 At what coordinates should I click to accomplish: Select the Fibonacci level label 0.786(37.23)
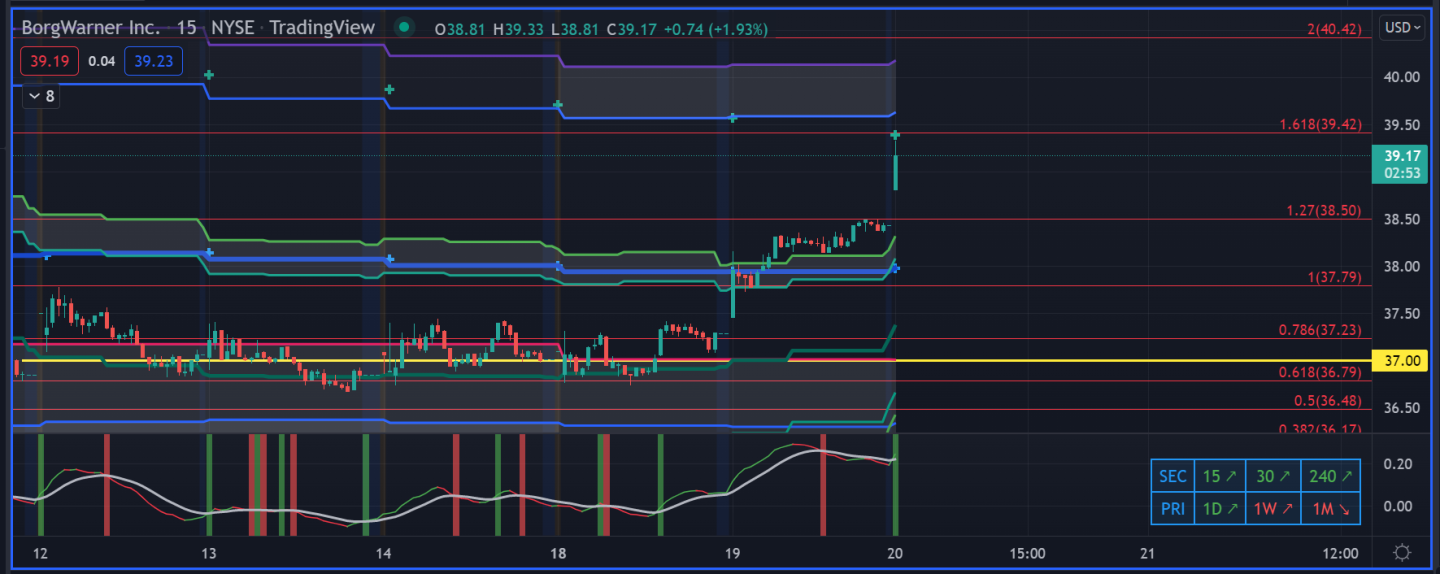(x=1320, y=330)
